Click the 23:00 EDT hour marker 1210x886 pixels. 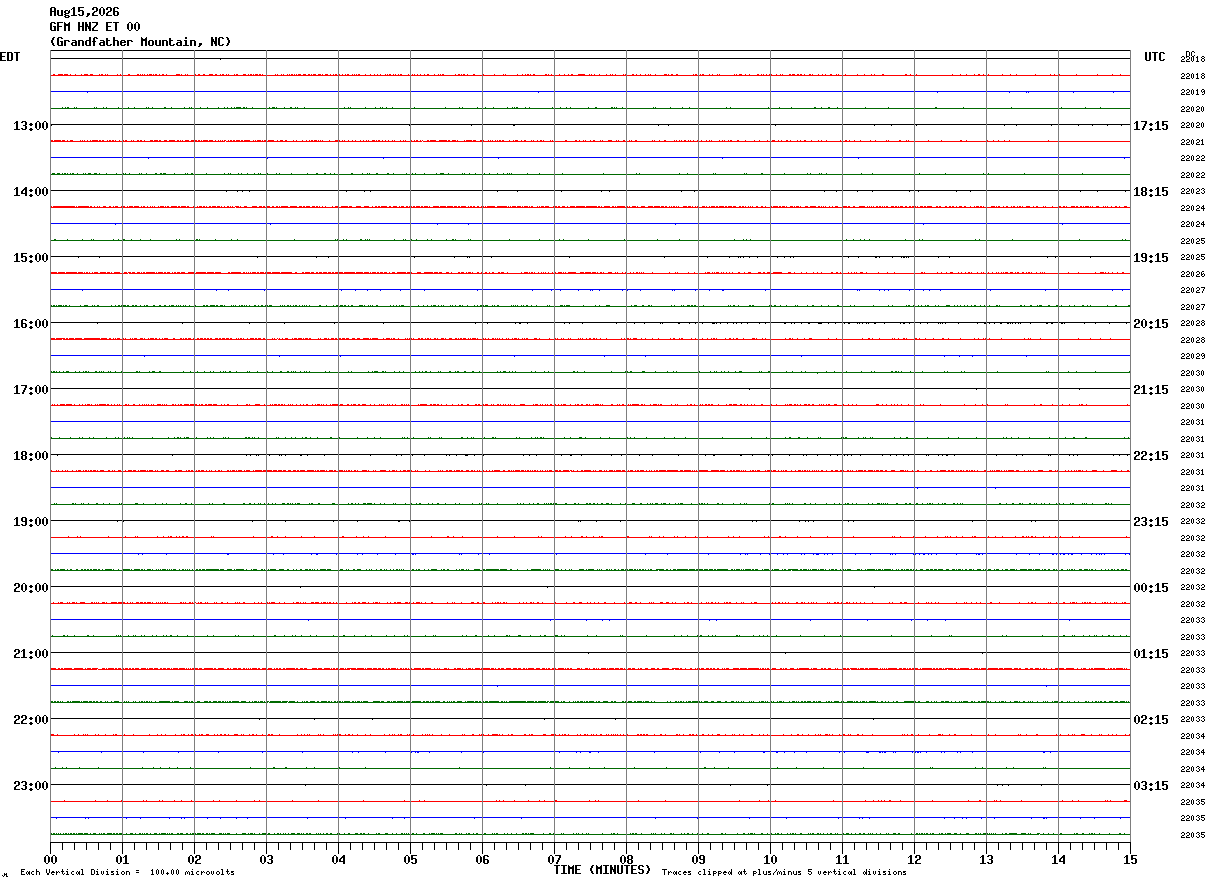pyautogui.click(x=30, y=786)
